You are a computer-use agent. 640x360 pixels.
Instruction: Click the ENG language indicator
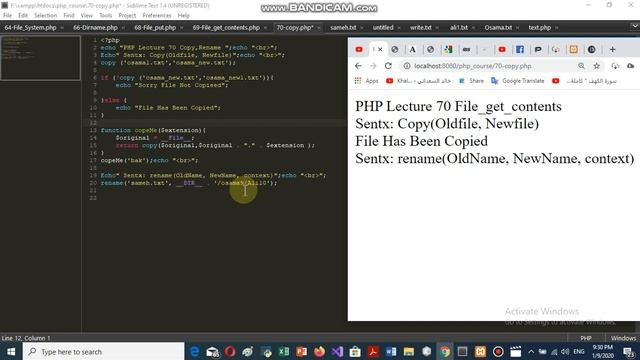pyautogui.click(x=579, y=351)
